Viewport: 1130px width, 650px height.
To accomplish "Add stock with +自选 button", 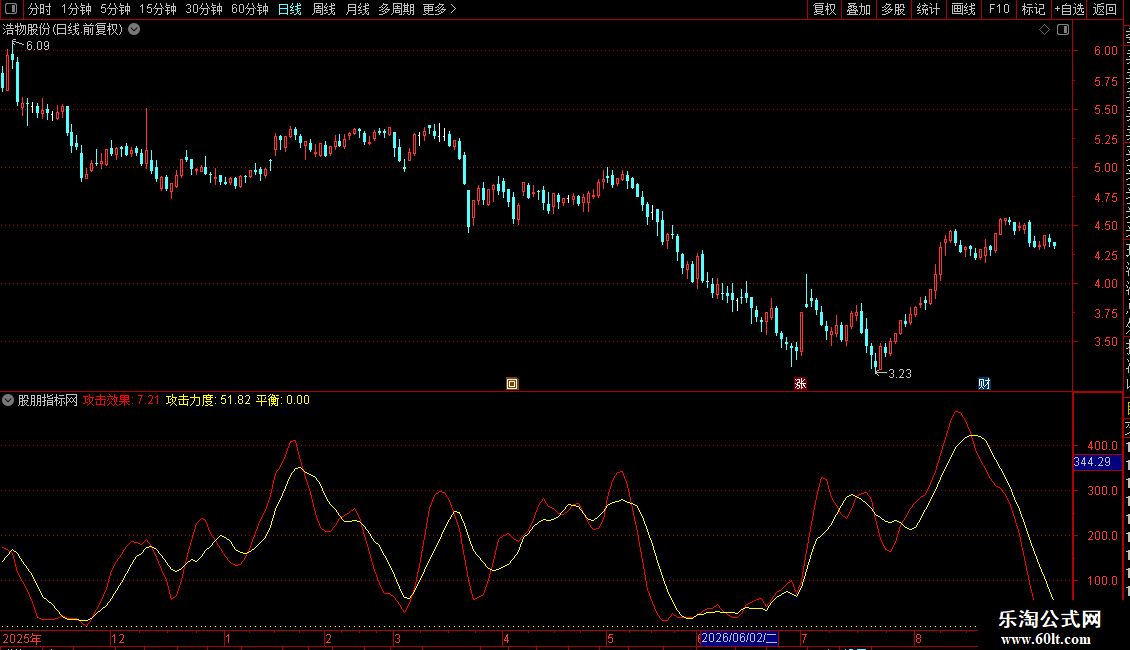I will [1069, 9].
